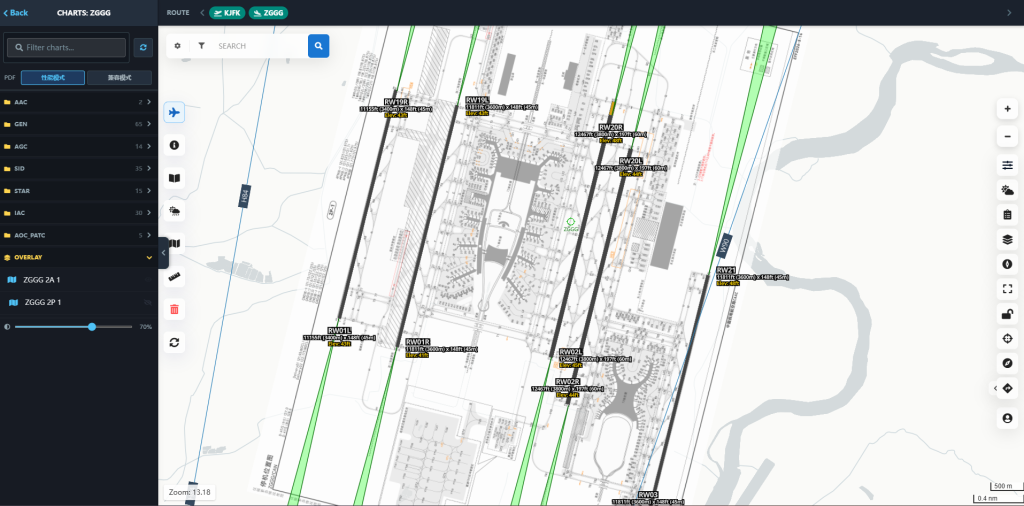
Task: Expand the IAC charts folder
Action: (x=78, y=213)
